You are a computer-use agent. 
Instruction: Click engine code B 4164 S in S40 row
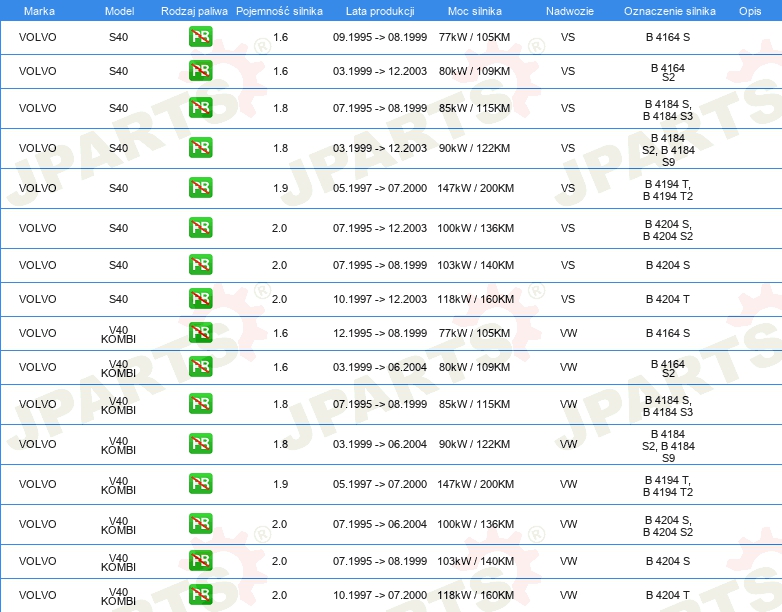coord(668,37)
